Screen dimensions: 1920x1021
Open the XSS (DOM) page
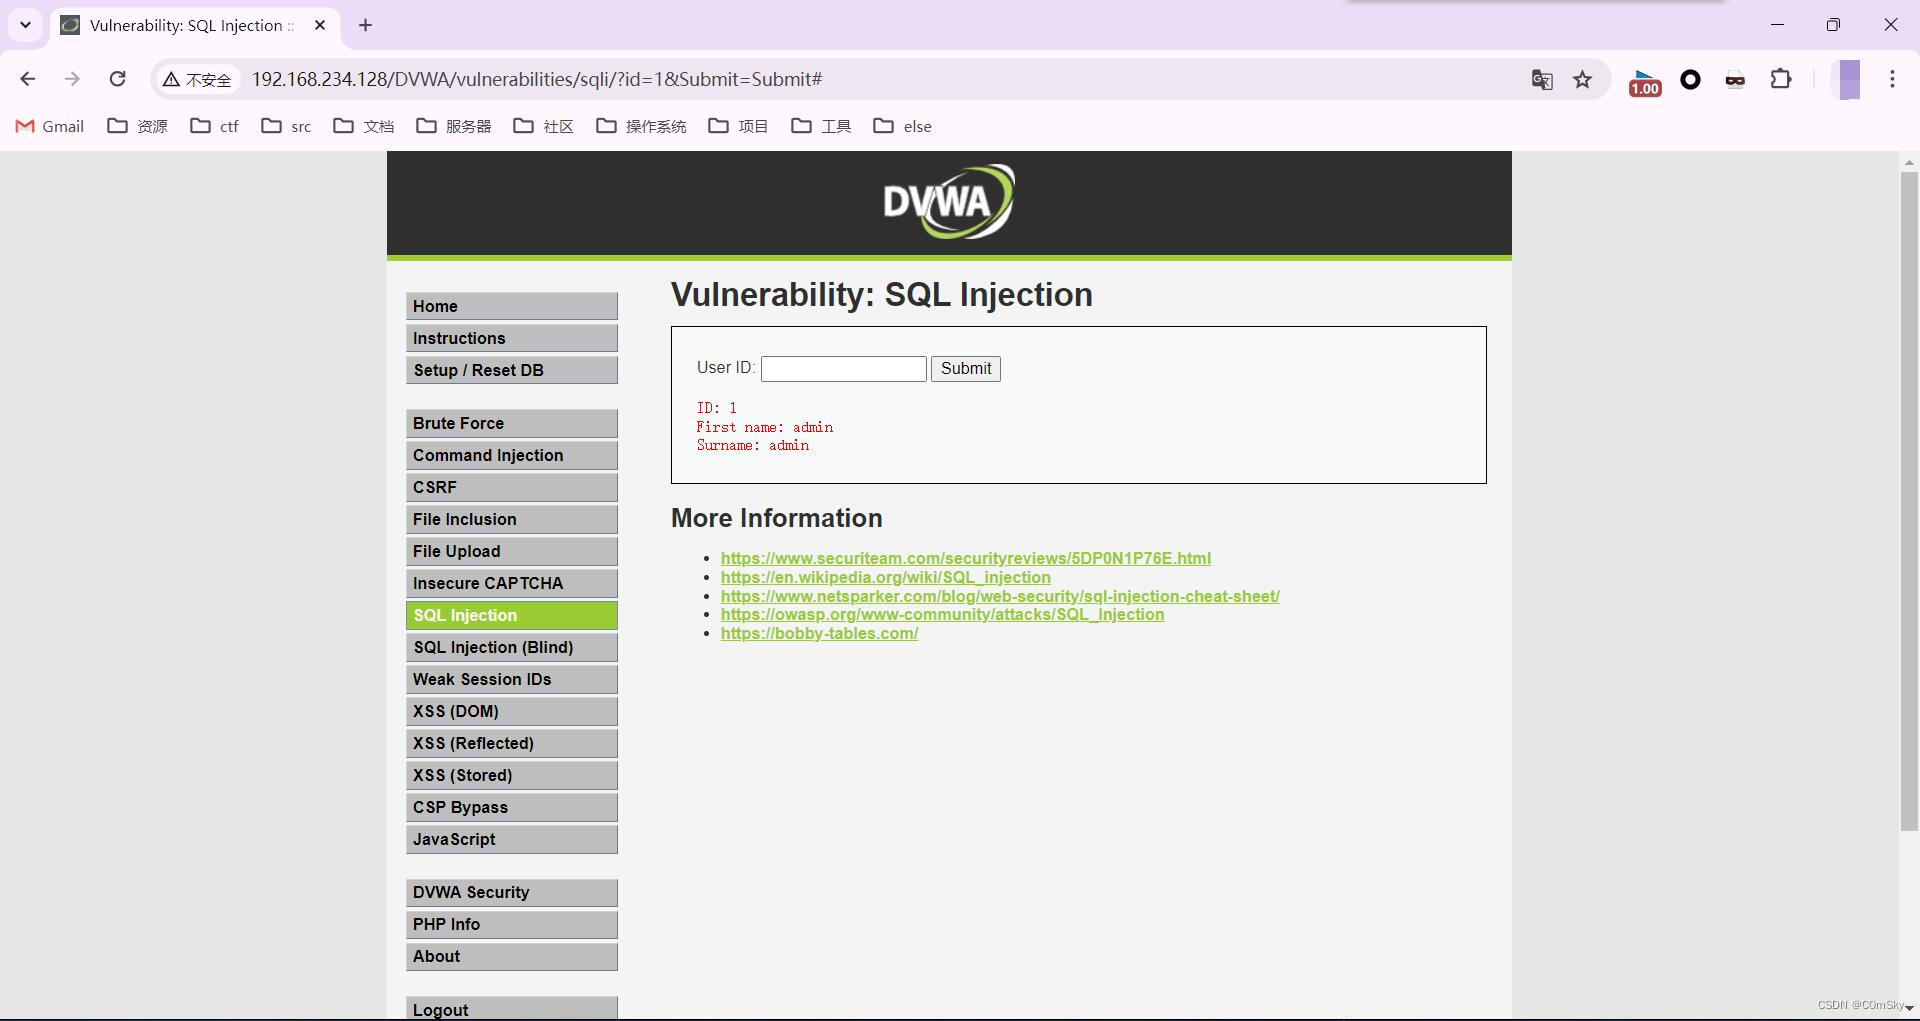click(512, 711)
